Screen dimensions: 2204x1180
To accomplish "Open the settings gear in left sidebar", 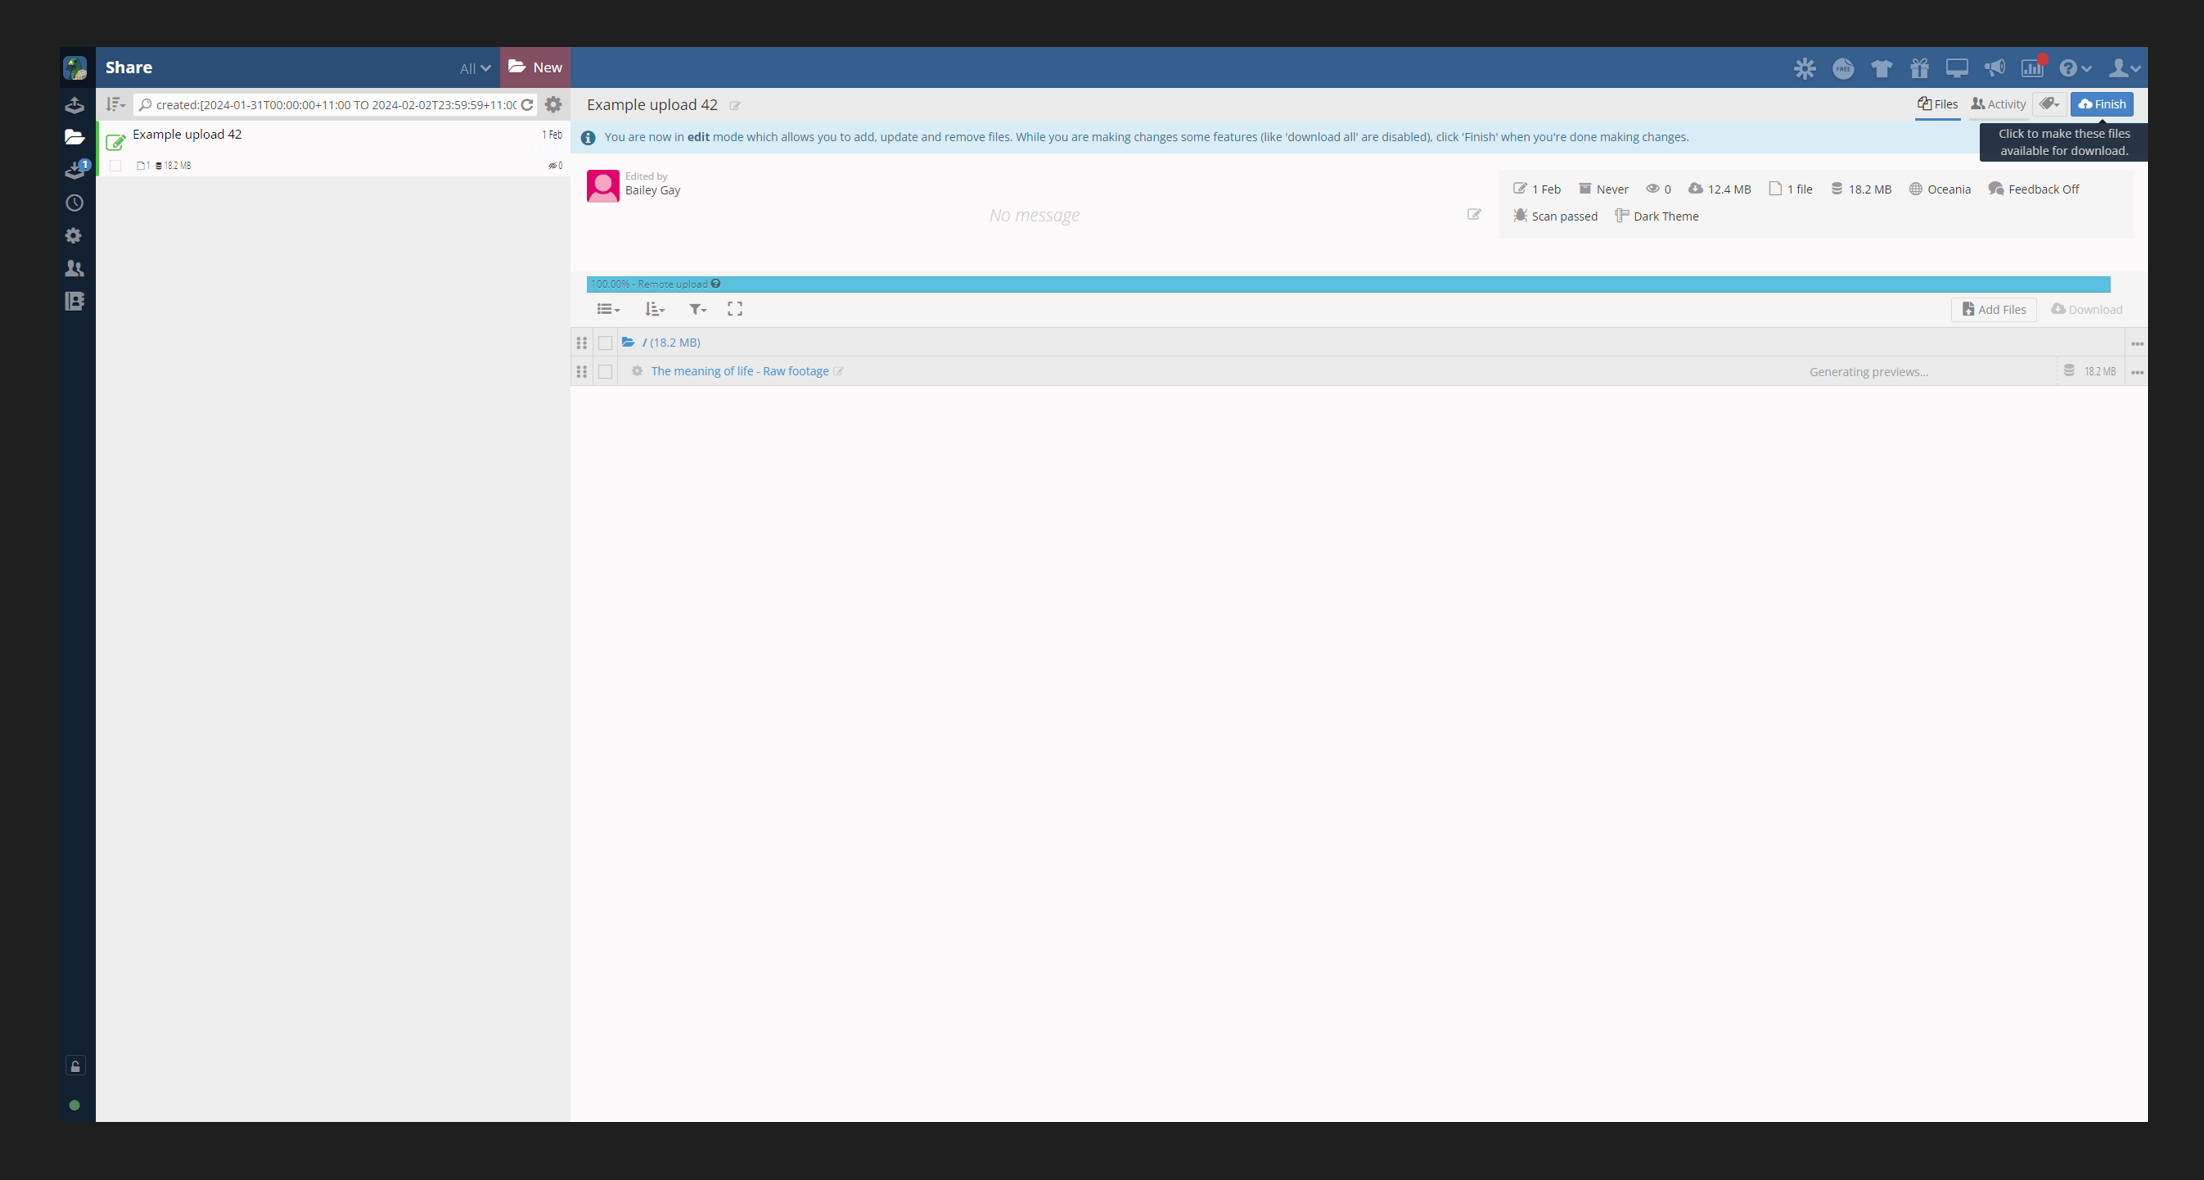I will 74,236.
